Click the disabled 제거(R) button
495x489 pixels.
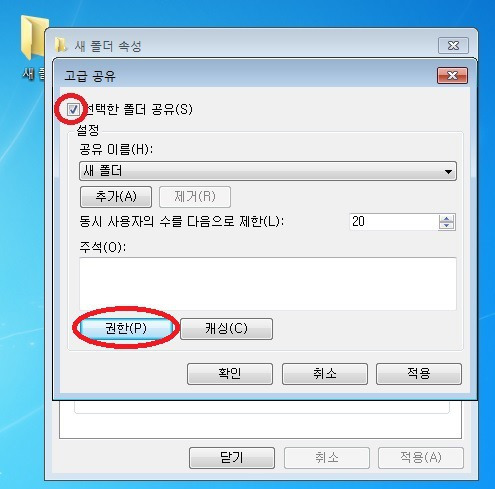coord(195,197)
